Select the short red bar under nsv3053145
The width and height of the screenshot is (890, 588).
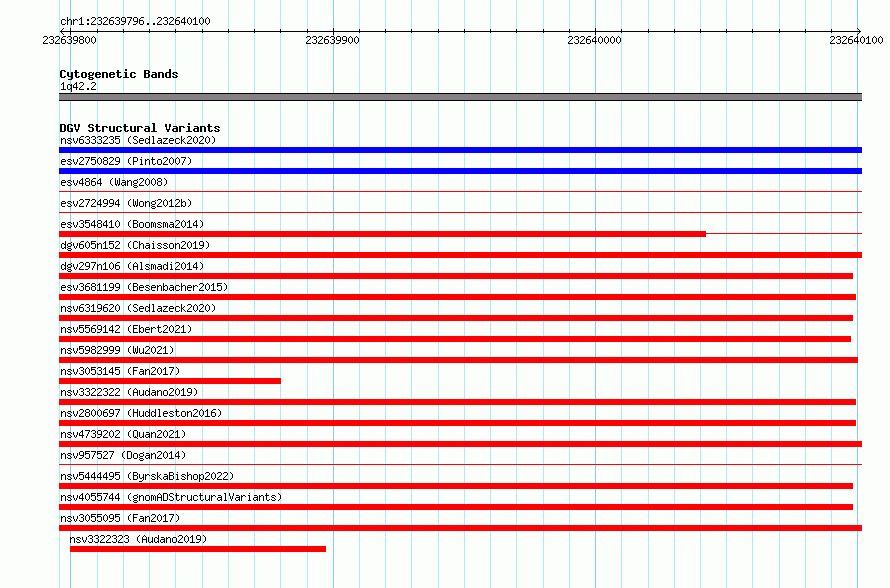(170, 381)
